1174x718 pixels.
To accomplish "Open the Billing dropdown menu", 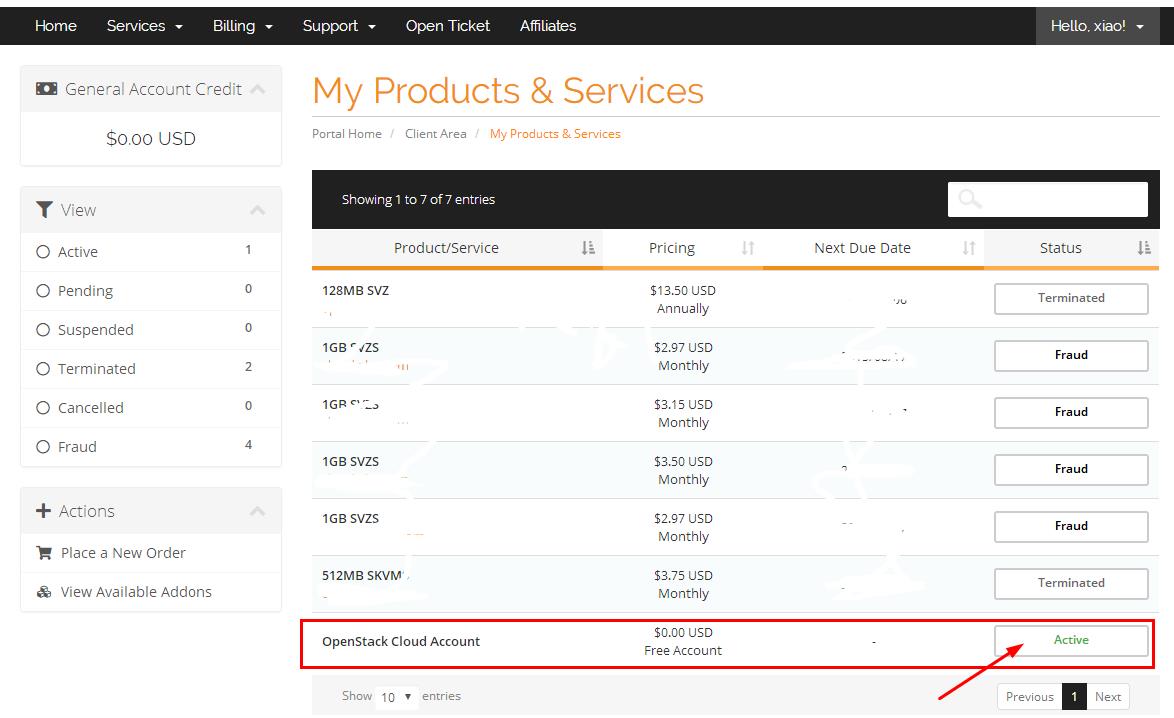I will point(243,25).
